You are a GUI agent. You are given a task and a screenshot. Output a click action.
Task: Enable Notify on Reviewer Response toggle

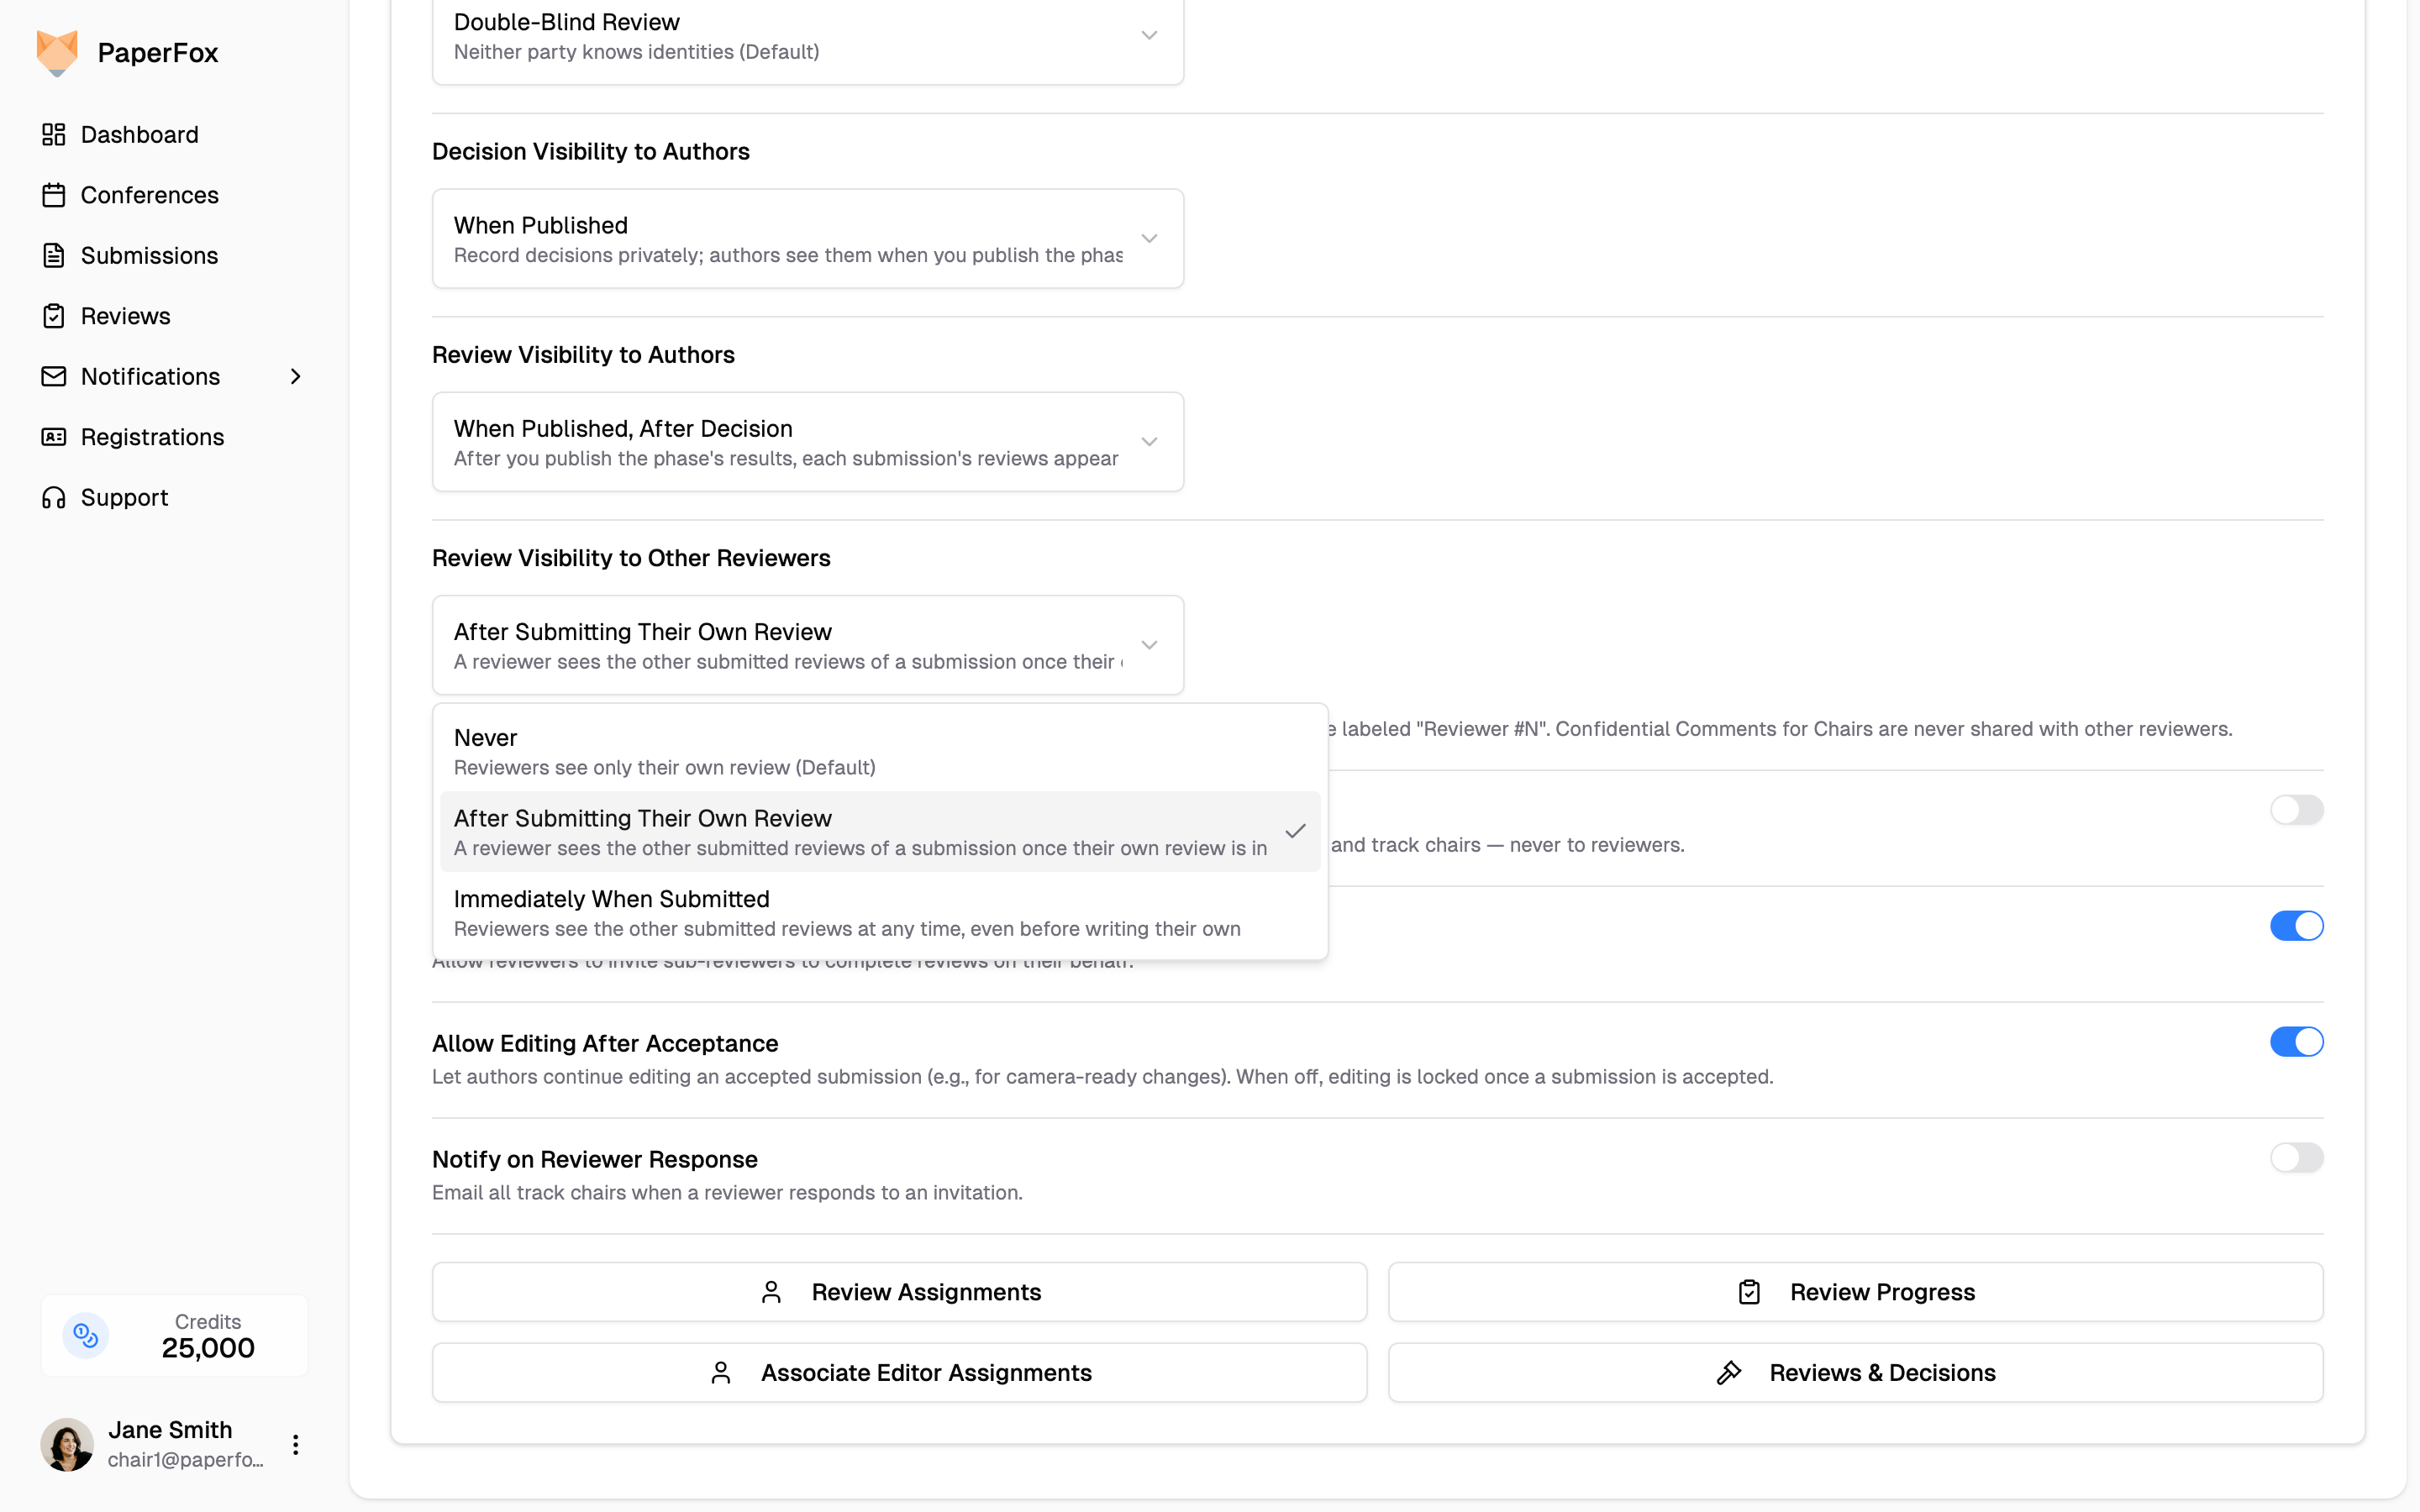tap(2296, 1158)
